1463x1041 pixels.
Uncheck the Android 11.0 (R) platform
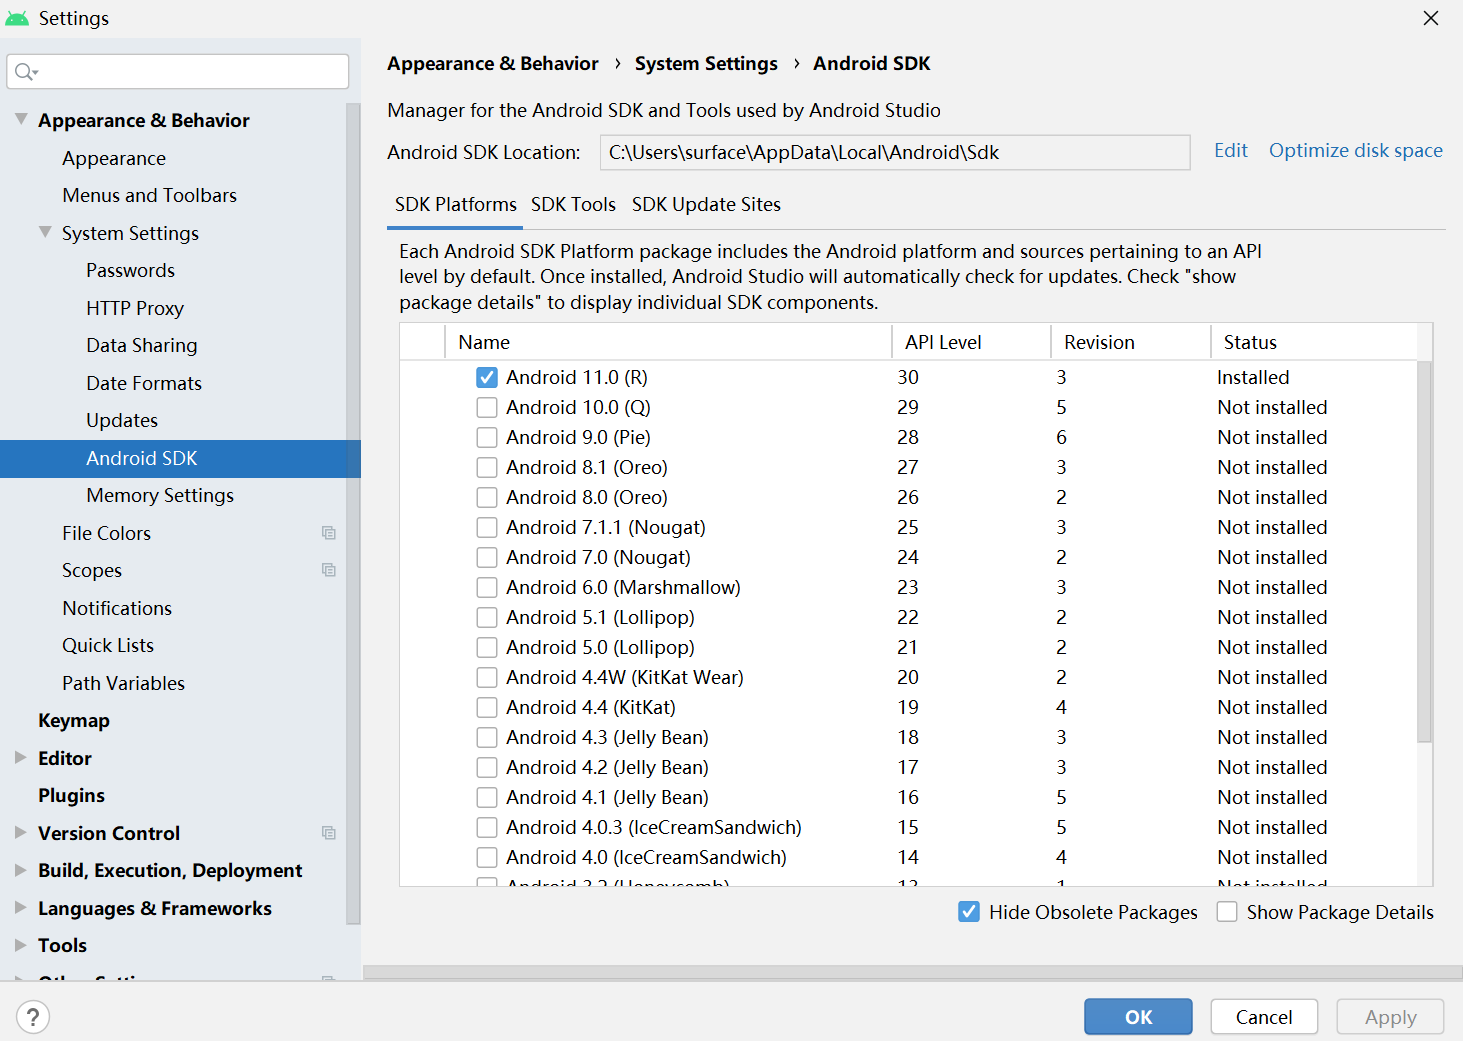point(487,377)
